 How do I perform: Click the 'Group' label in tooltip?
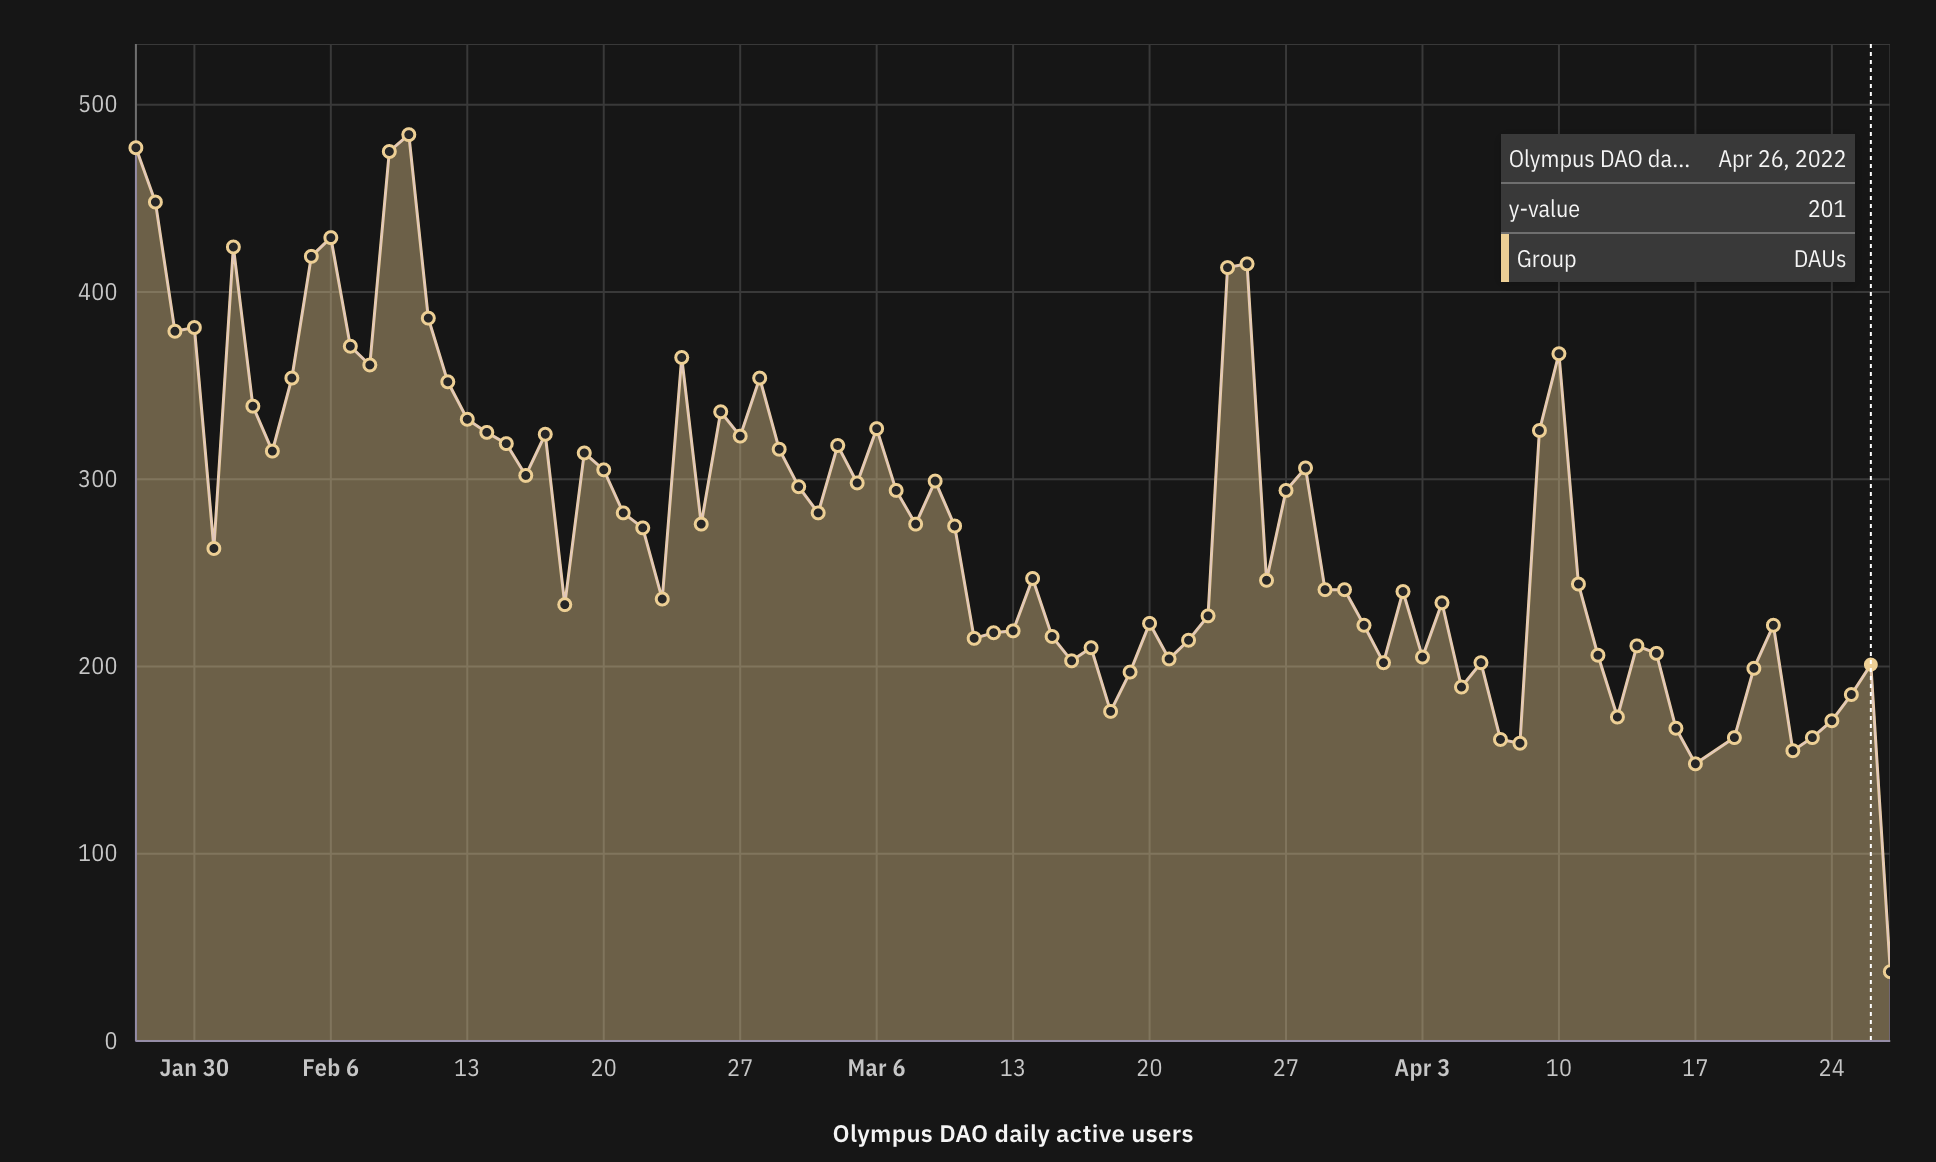[1546, 259]
